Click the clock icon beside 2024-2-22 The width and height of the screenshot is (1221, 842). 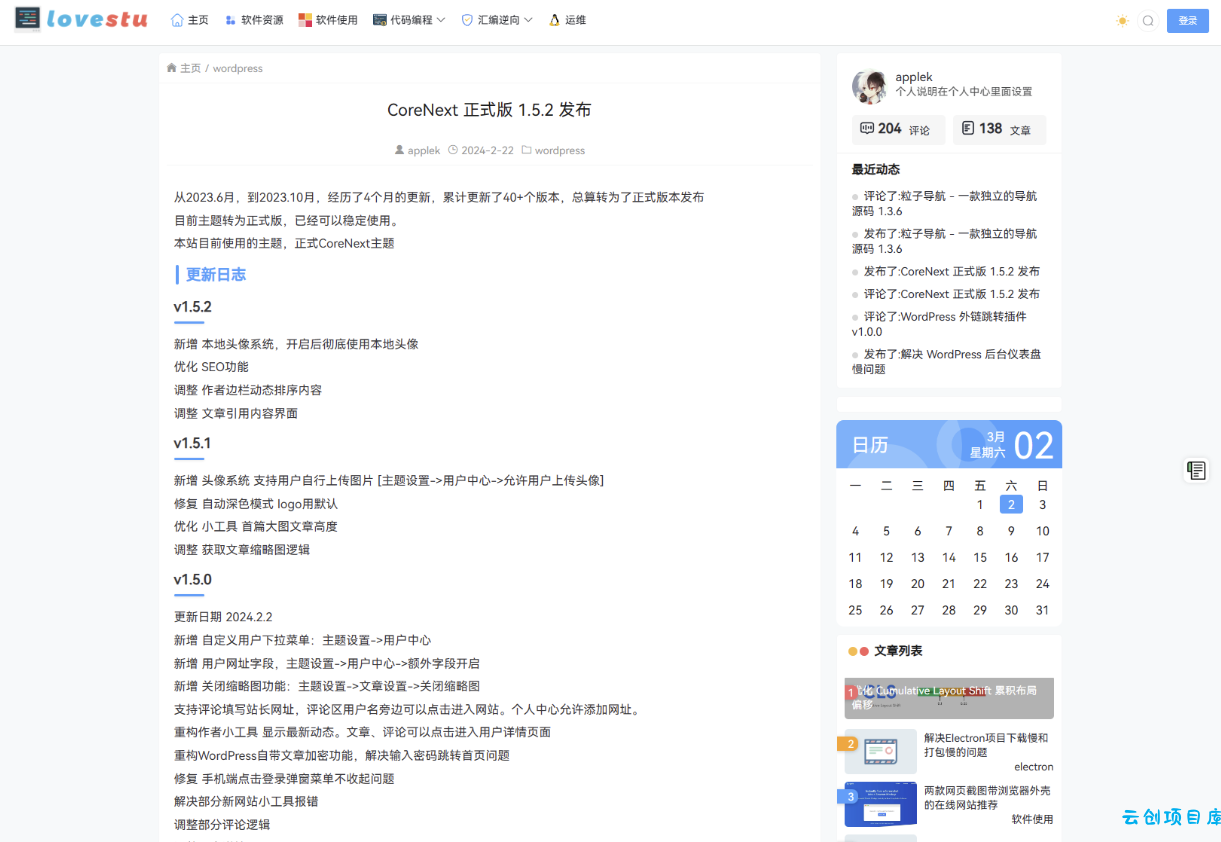pos(453,150)
